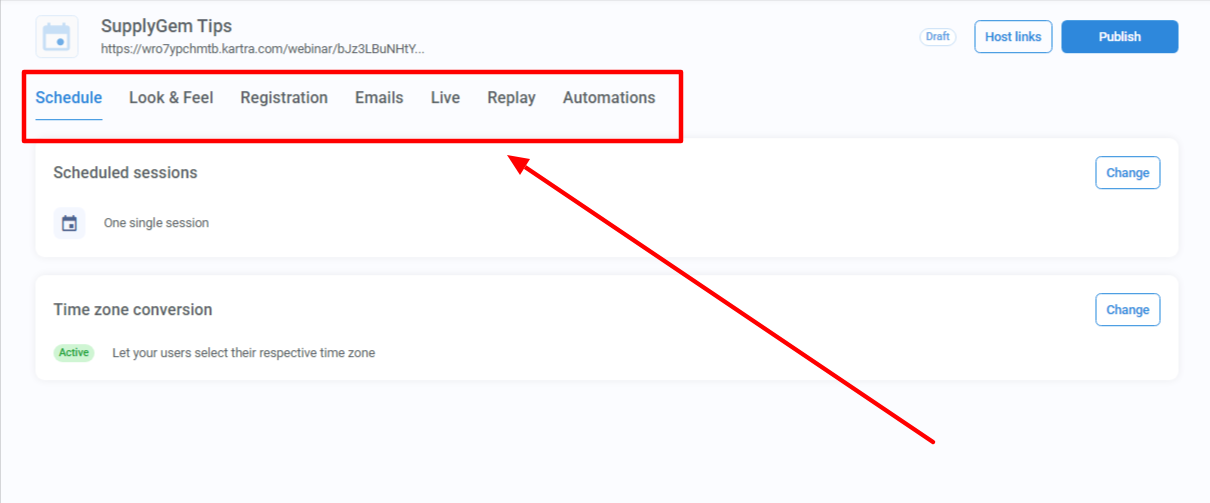Image resolution: width=1210 pixels, height=503 pixels.
Task: Click Change for Time zone conversion
Action: pos(1127,310)
